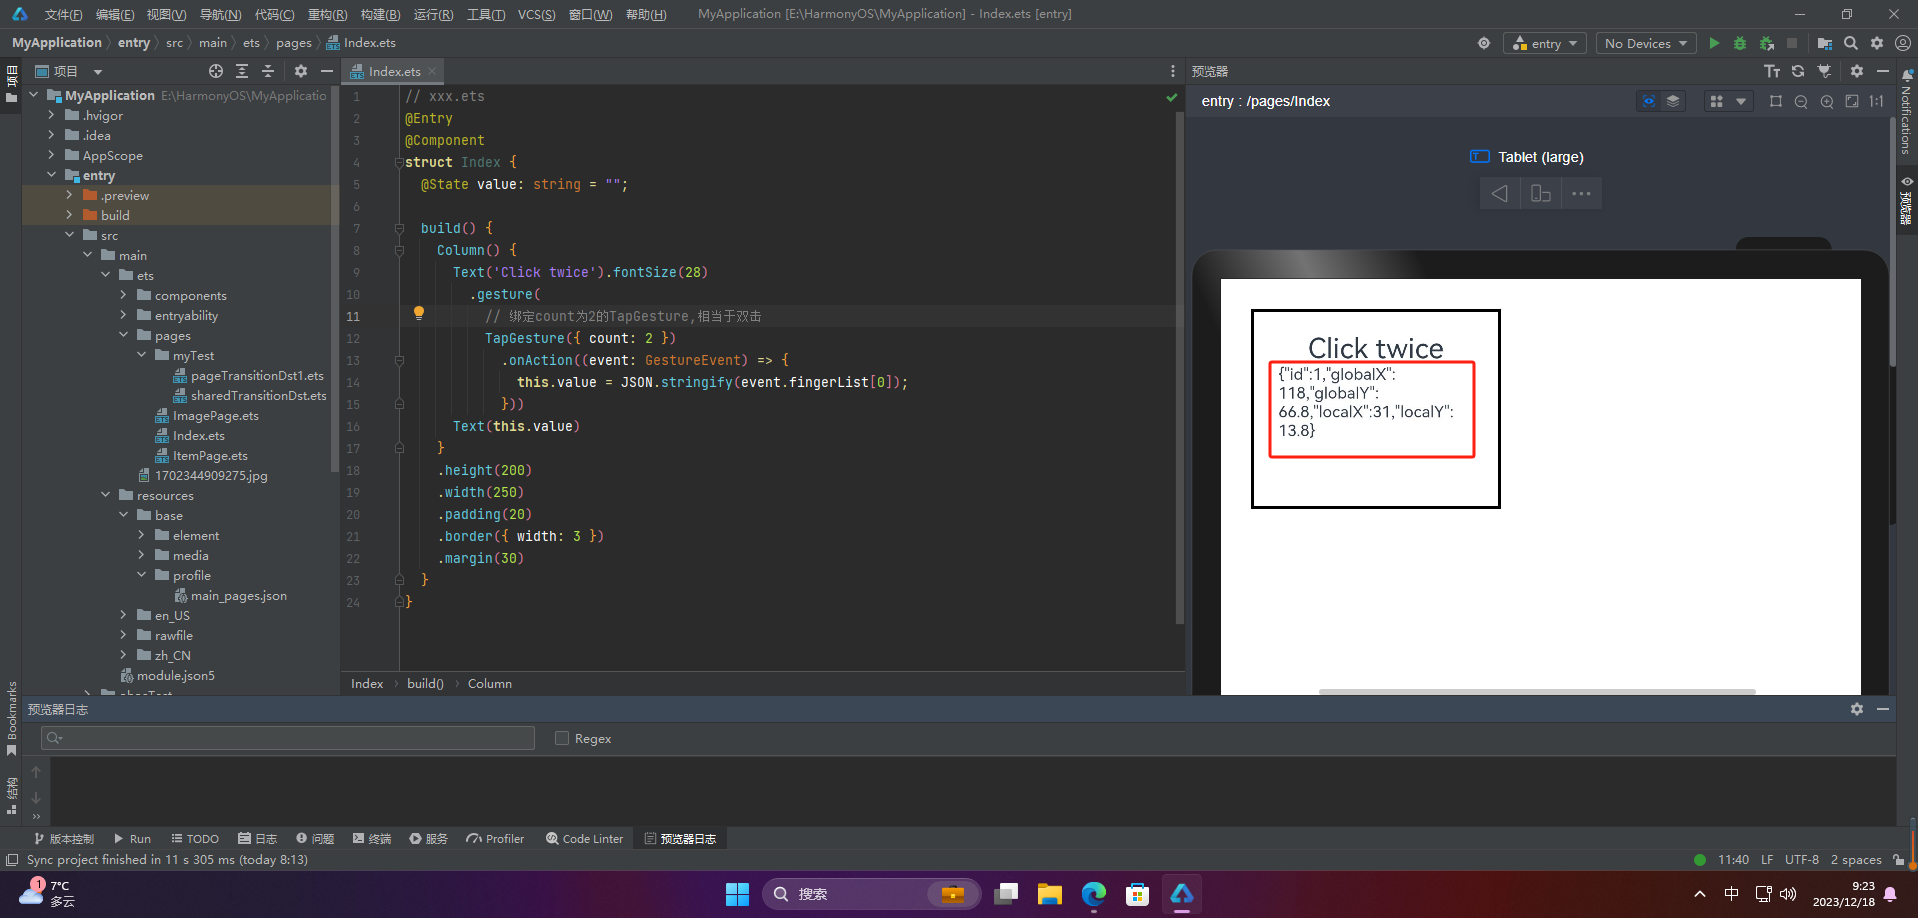Image resolution: width=1918 pixels, height=918 pixels.
Task: Expand the components folder
Action: [x=124, y=295]
